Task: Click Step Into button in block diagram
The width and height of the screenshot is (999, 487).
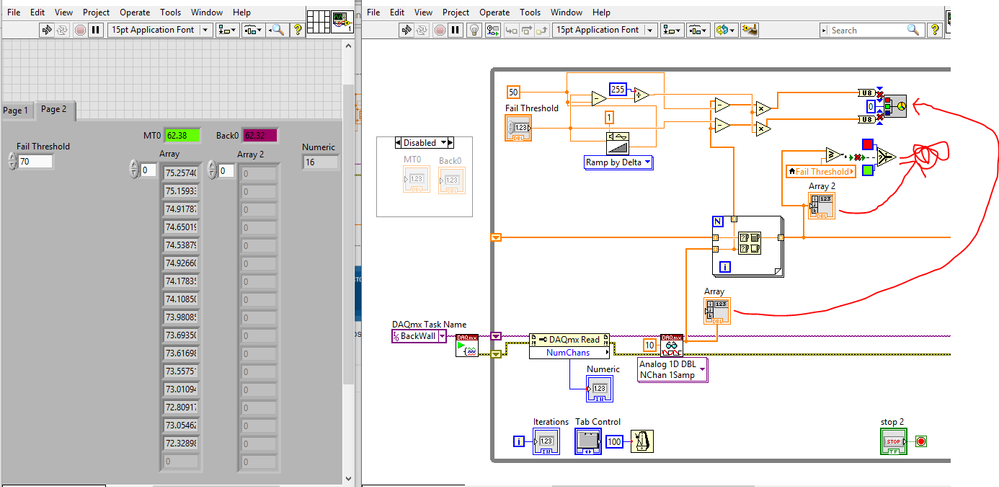Action: click(511, 30)
